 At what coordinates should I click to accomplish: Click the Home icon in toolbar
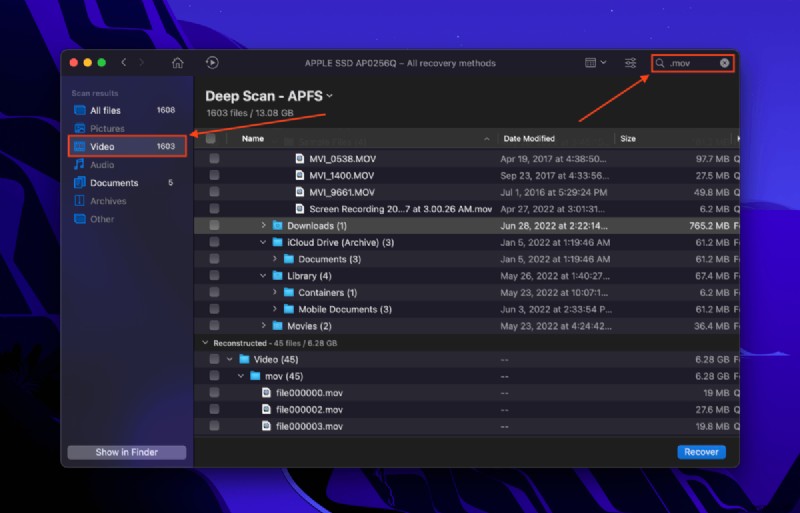(177, 63)
